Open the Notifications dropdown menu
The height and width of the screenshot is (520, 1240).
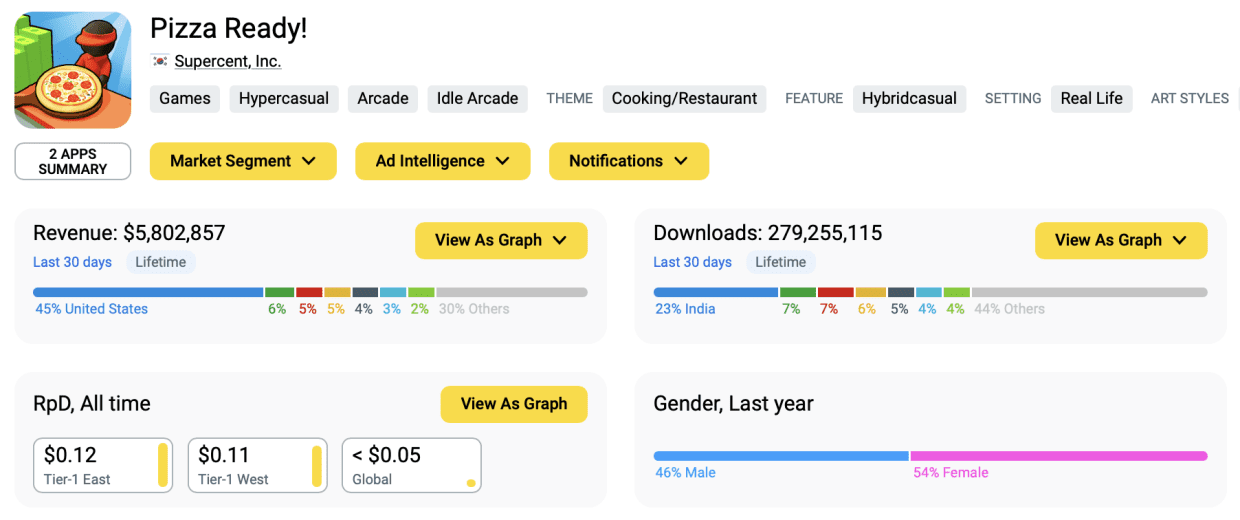point(628,161)
